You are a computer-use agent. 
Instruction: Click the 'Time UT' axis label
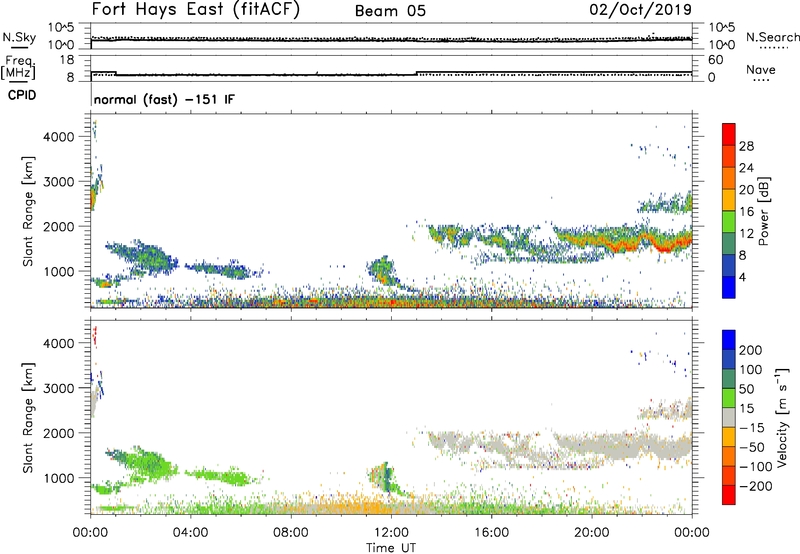click(391, 548)
